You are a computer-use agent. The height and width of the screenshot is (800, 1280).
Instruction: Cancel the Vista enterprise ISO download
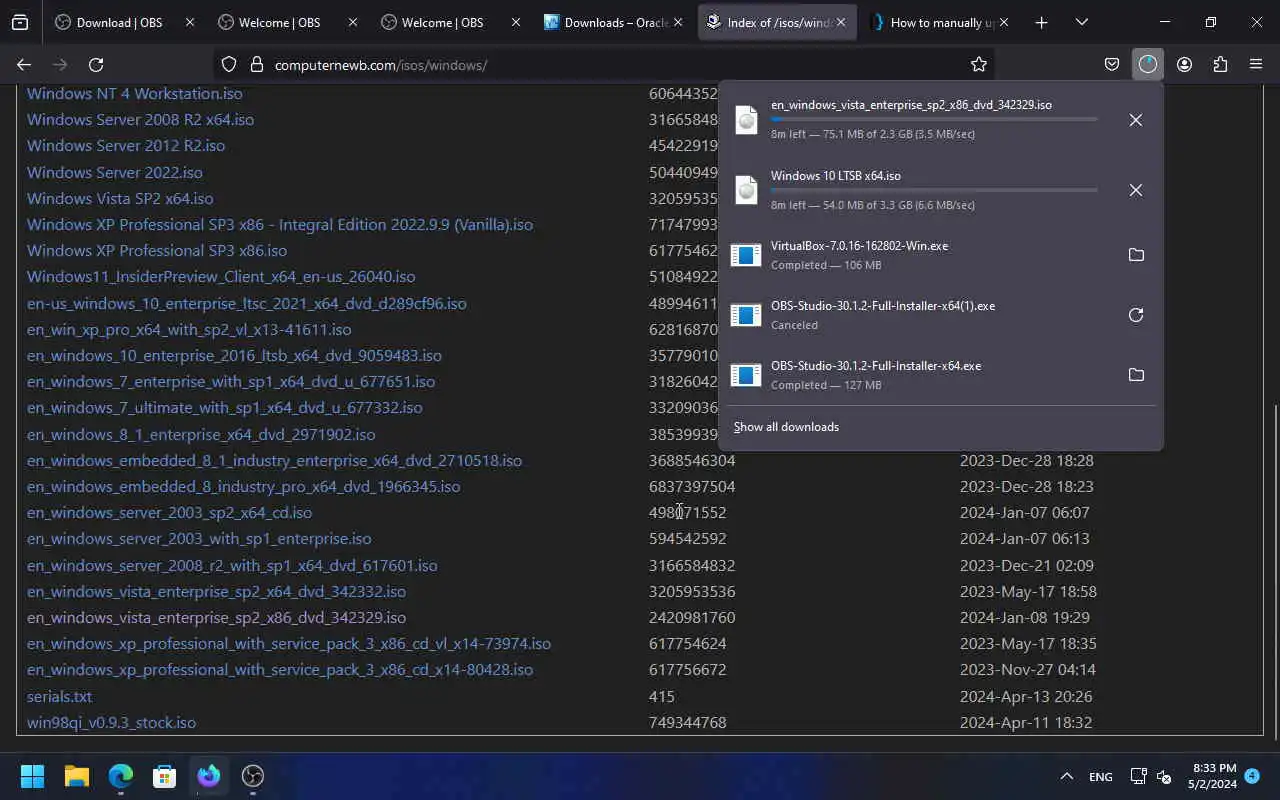[x=1135, y=120]
